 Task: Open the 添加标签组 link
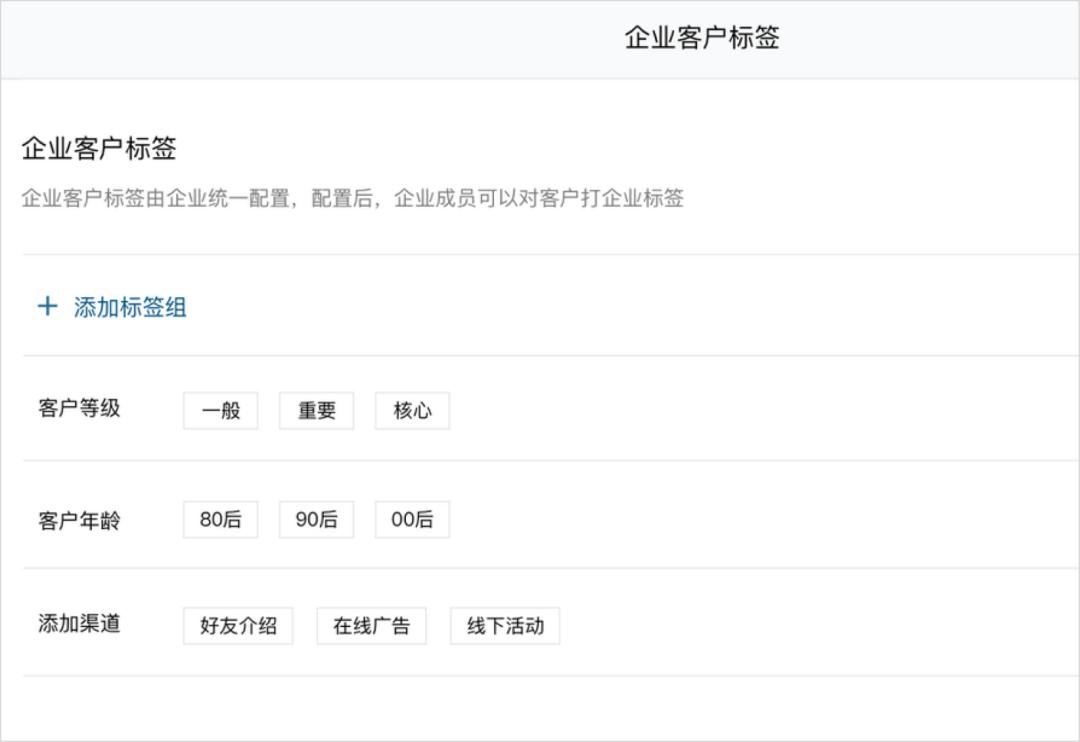(130, 307)
